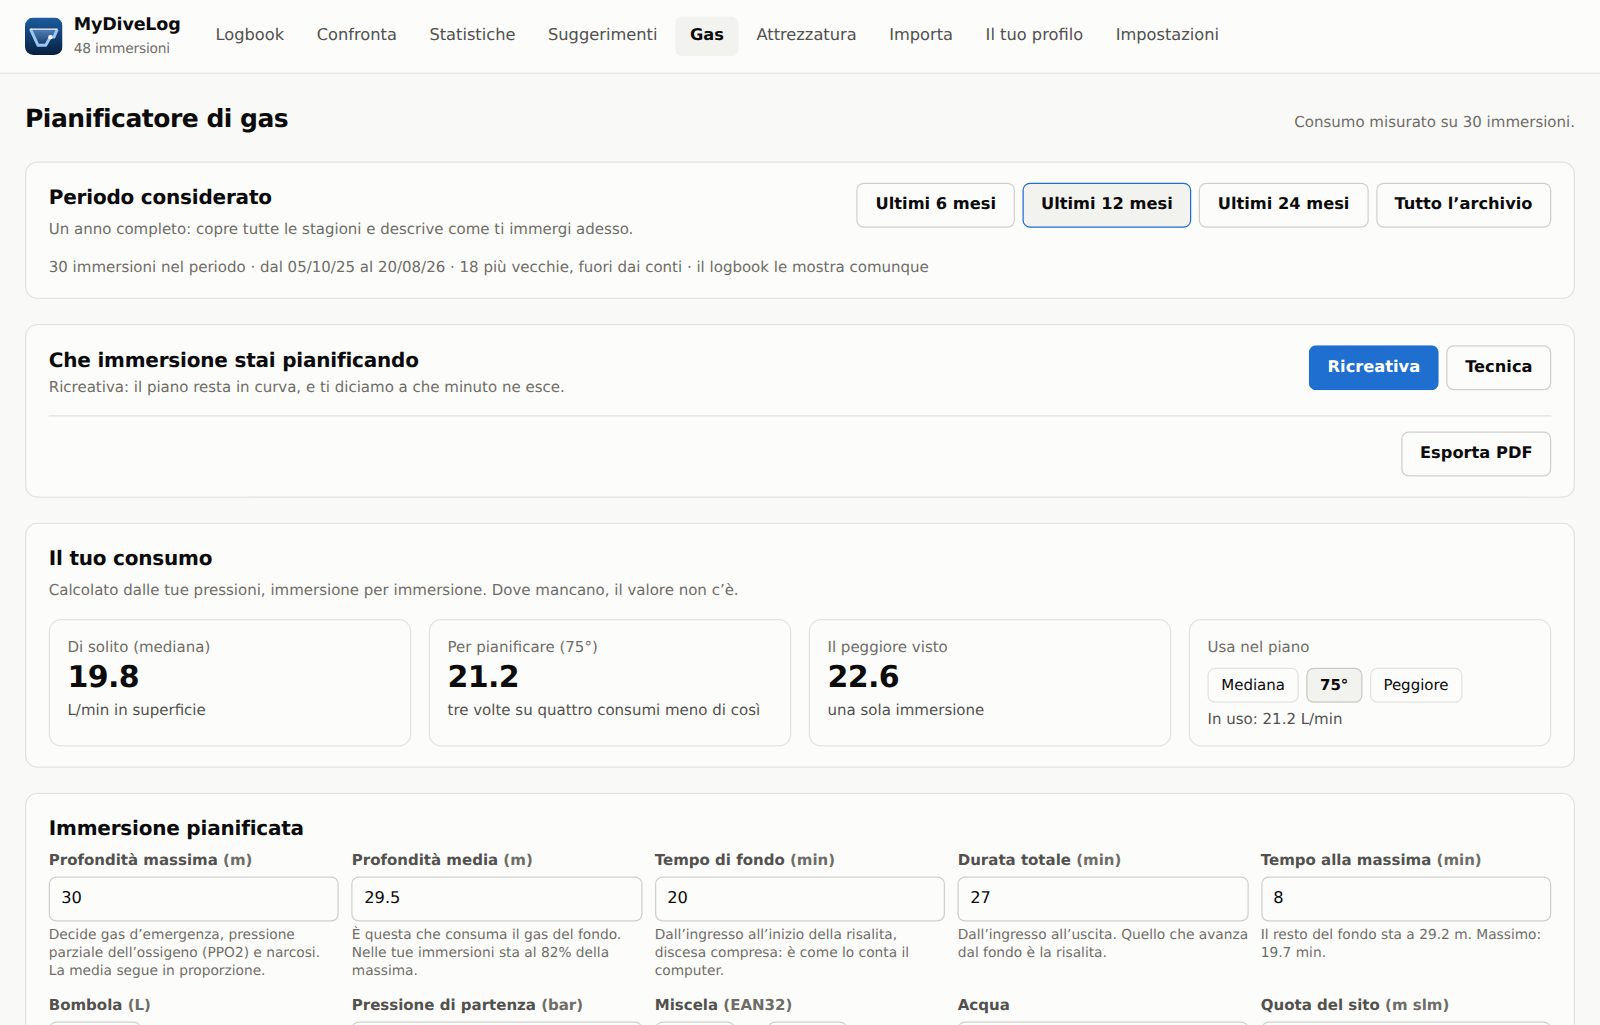The height and width of the screenshot is (1025, 1600).
Task: Click the 'Pianificatore di gas' heading
Action: (156, 119)
